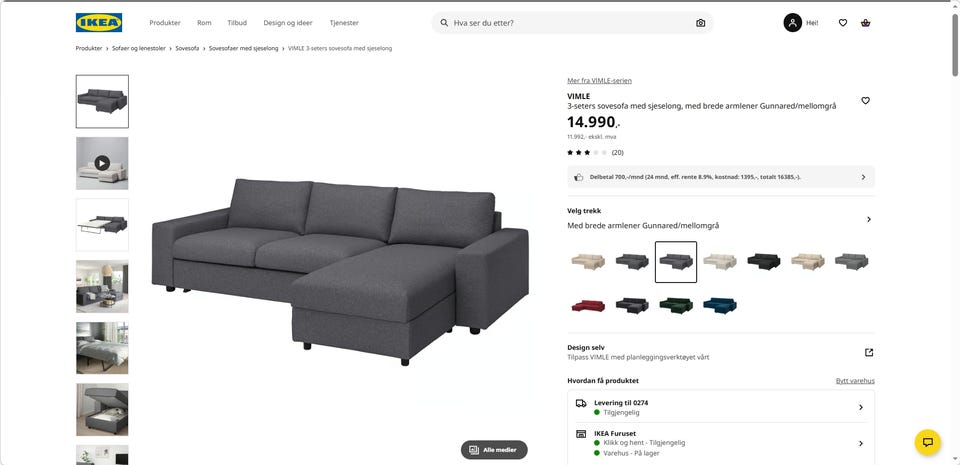The image size is (960, 465).
Task: Expand Levering til 0274 delivery details
Action: pyautogui.click(x=721, y=407)
